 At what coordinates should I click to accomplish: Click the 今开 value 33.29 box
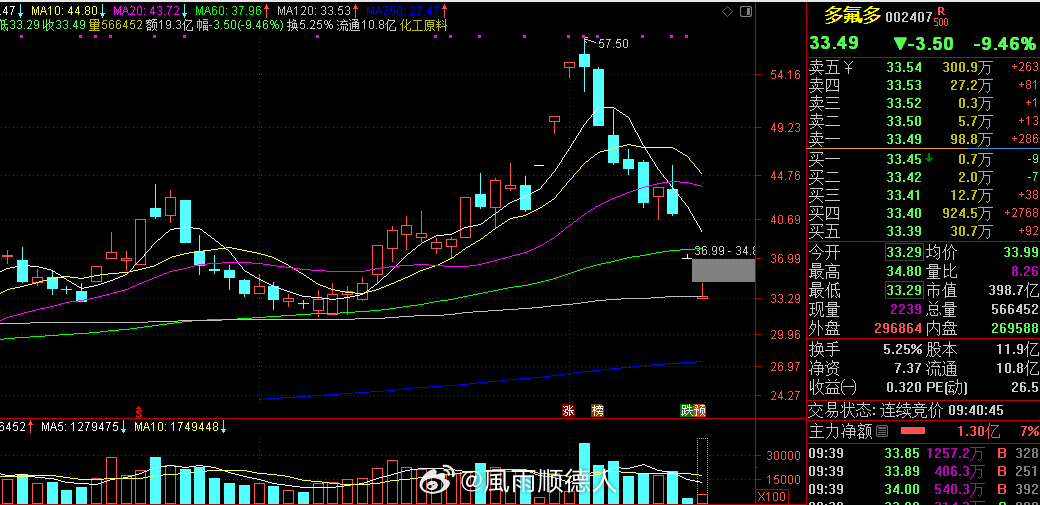click(x=905, y=253)
